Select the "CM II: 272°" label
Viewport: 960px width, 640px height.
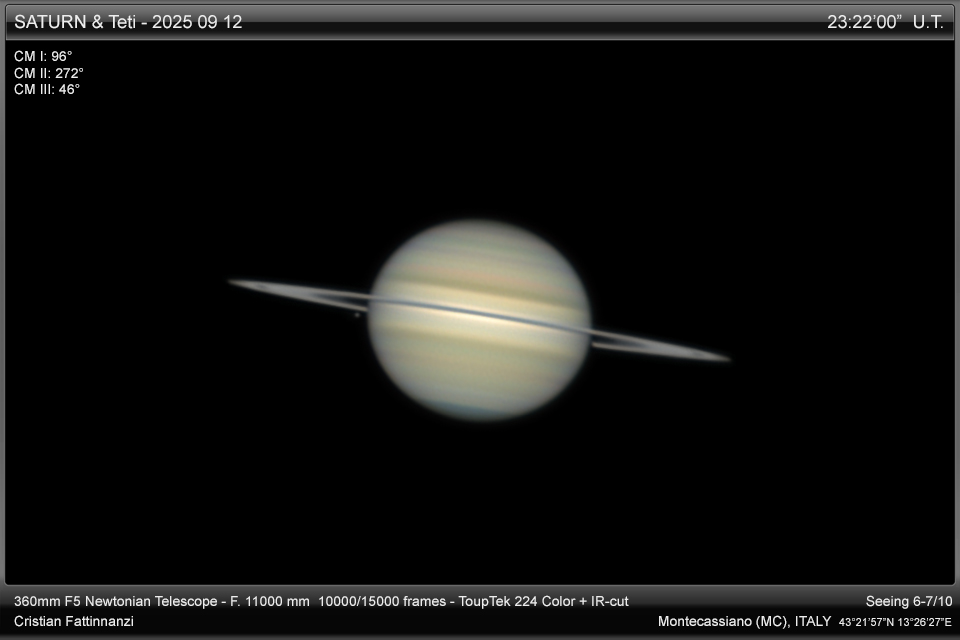[x=49, y=73]
